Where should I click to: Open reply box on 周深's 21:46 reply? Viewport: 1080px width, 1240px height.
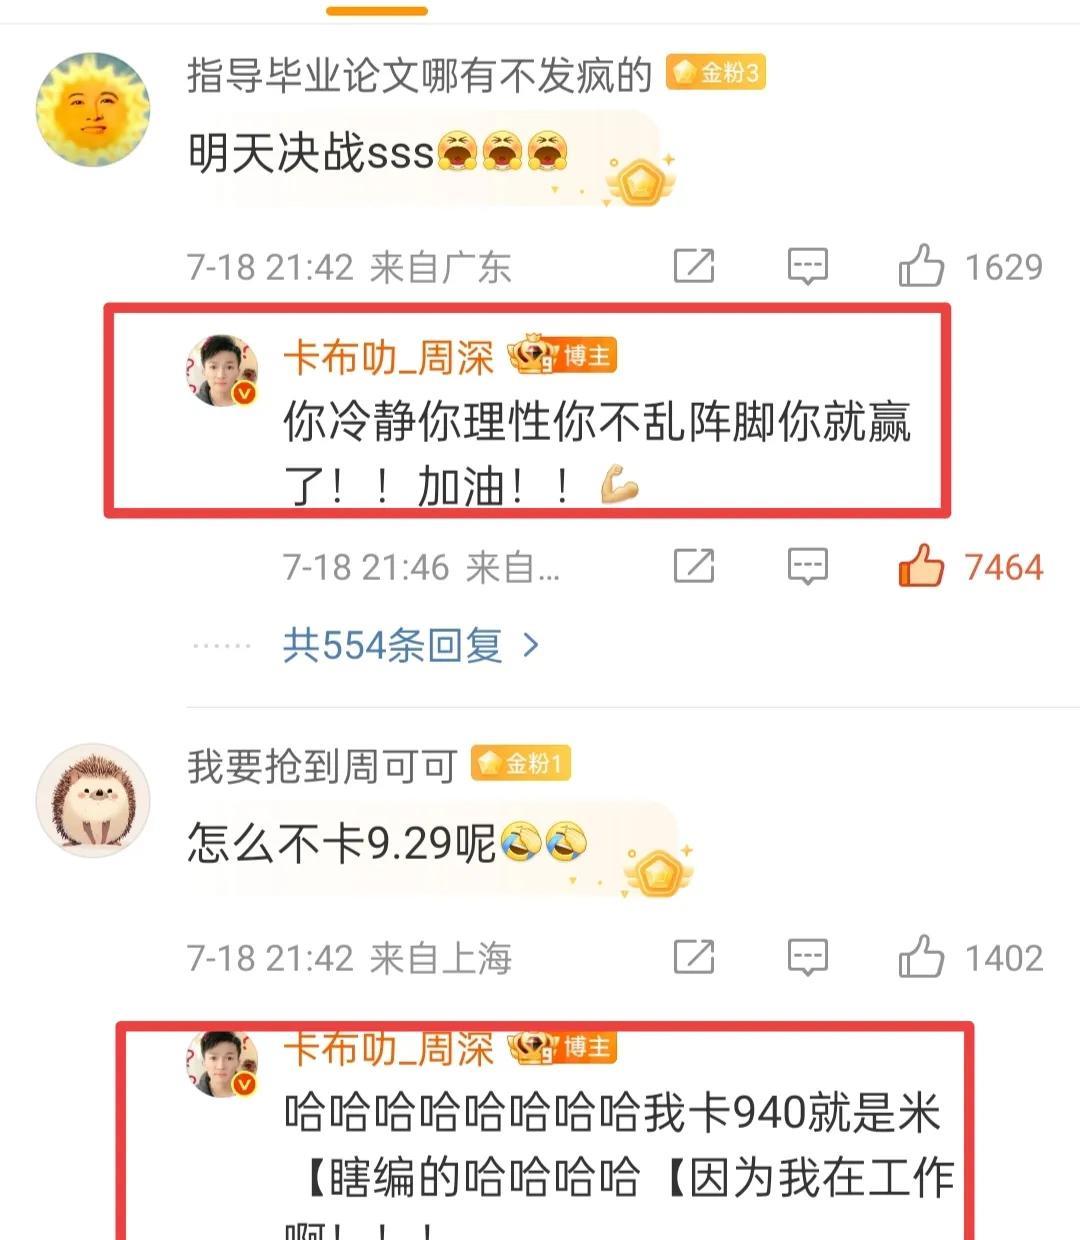click(x=807, y=566)
